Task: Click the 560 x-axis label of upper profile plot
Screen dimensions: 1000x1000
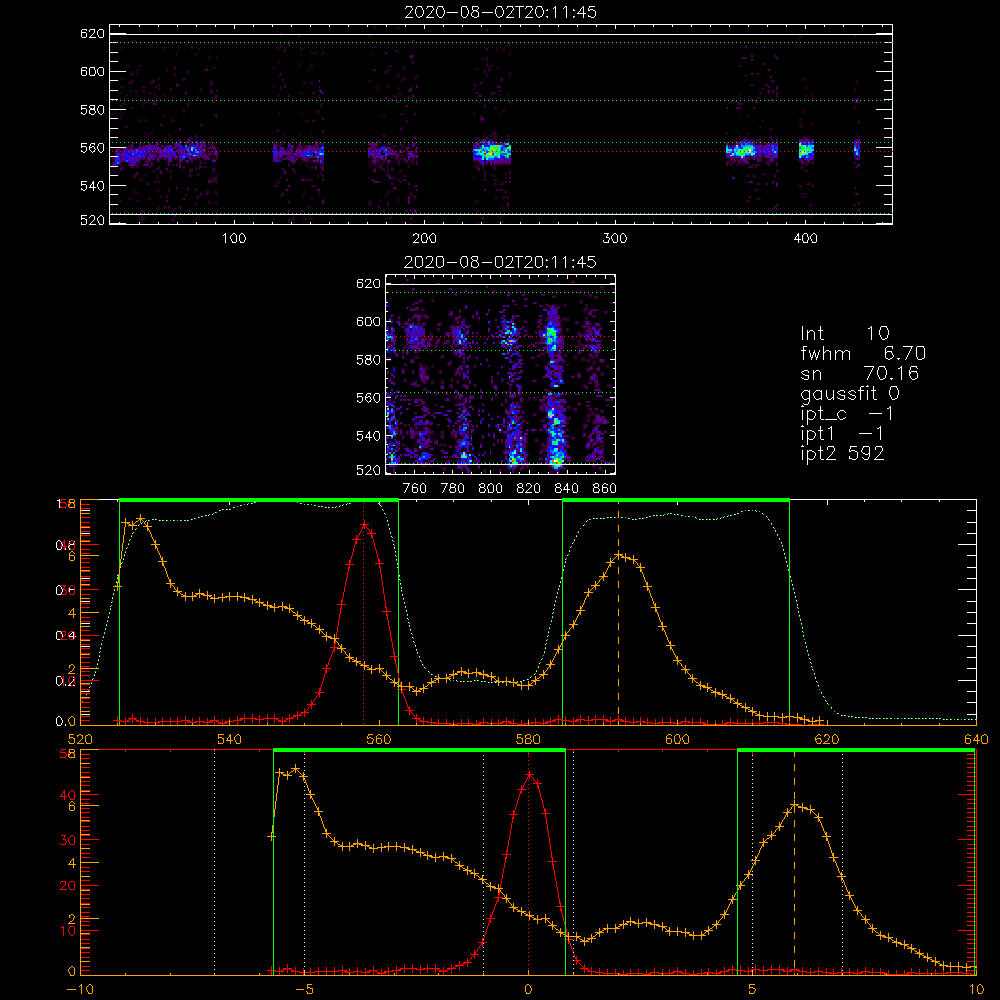Action: point(379,739)
